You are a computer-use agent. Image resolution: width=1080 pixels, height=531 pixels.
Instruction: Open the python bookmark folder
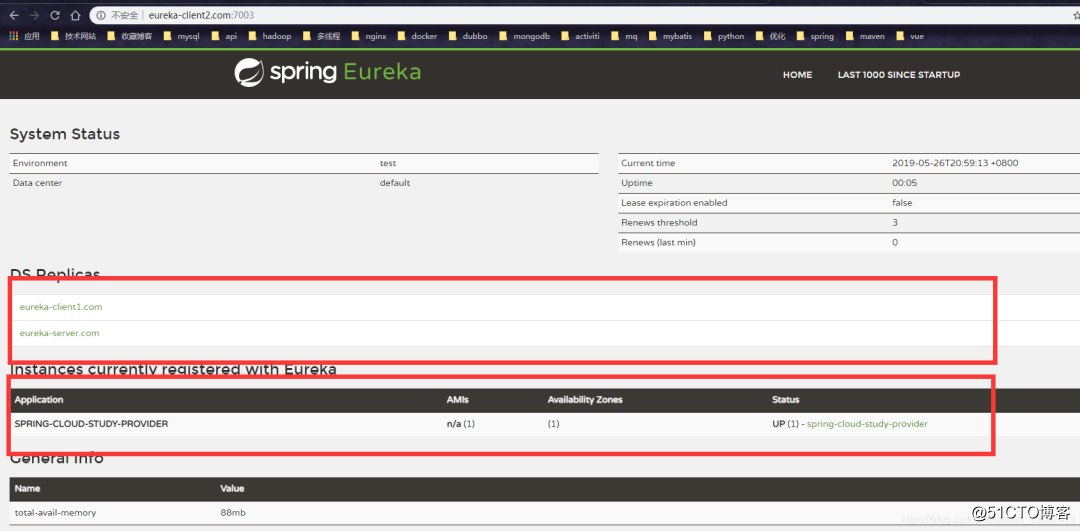(724, 37)
